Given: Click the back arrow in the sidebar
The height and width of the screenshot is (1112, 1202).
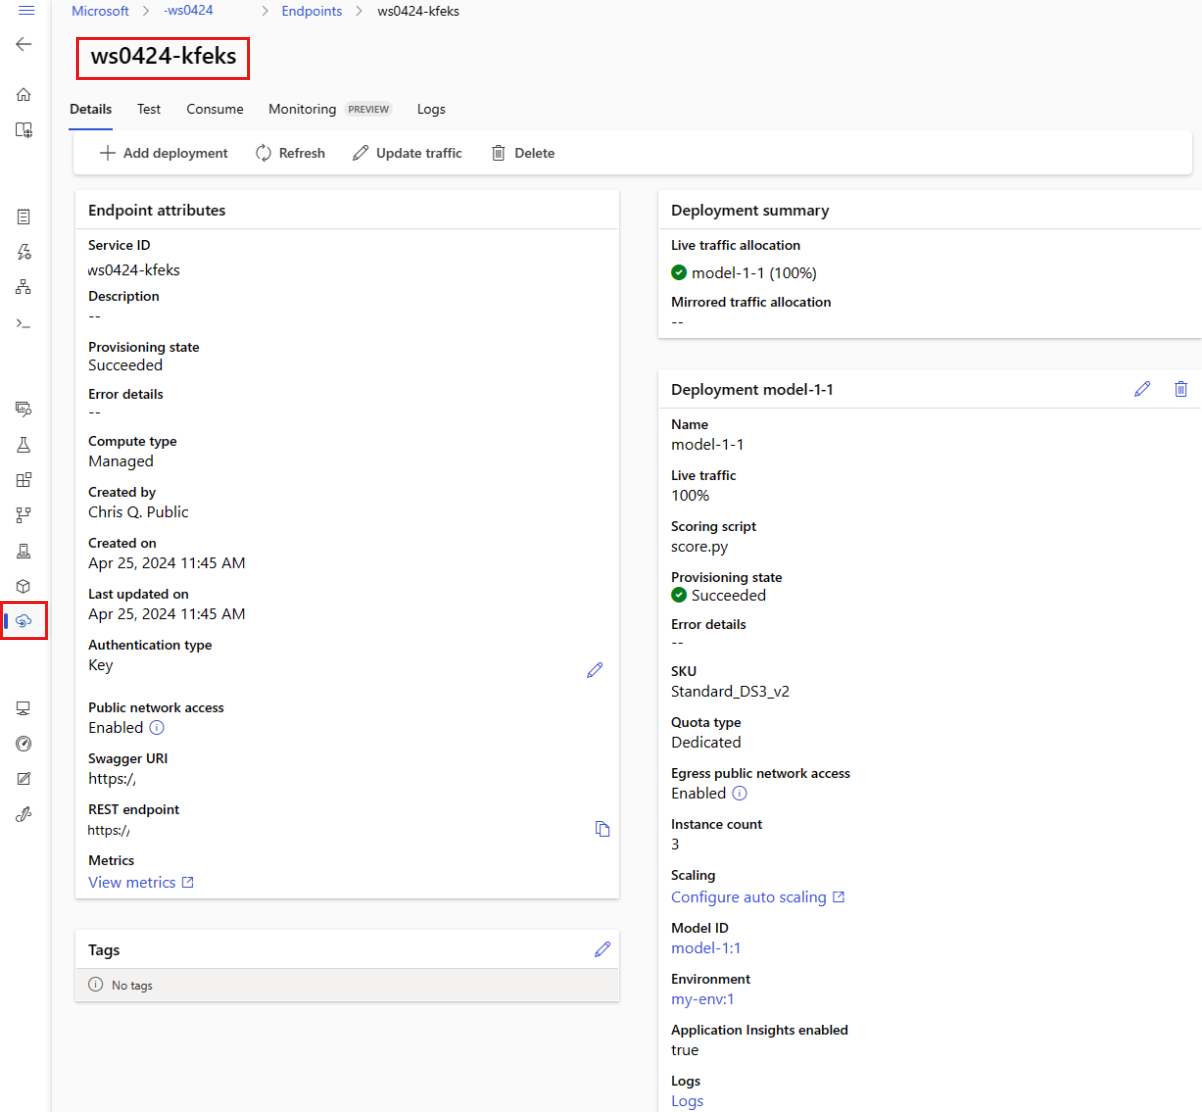Looking at the screenshot, I should (24, 44).
